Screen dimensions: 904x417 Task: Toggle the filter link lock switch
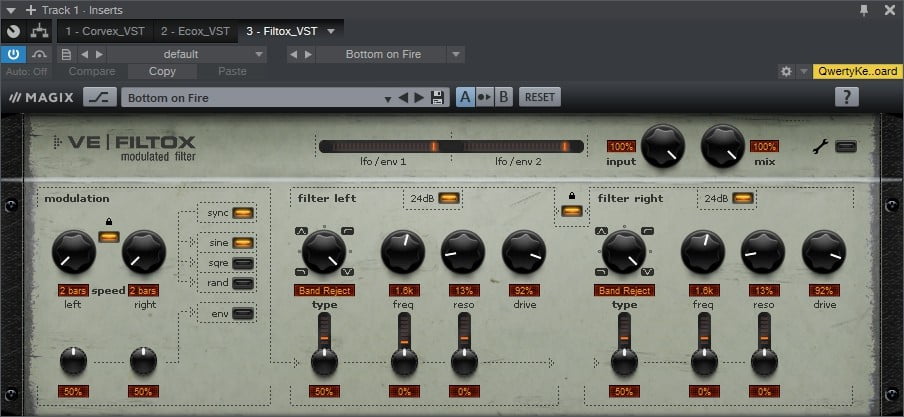(571, 211)
